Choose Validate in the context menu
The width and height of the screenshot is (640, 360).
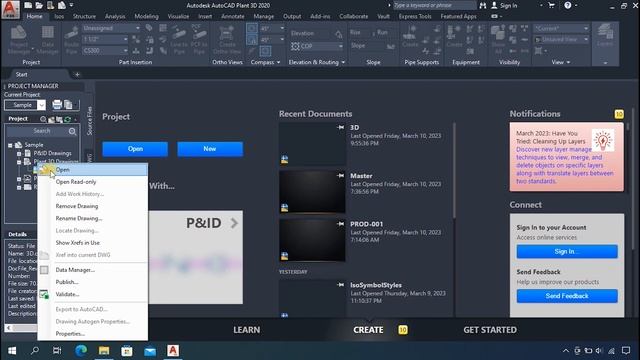pyautogui.click(x=93, y=294)
